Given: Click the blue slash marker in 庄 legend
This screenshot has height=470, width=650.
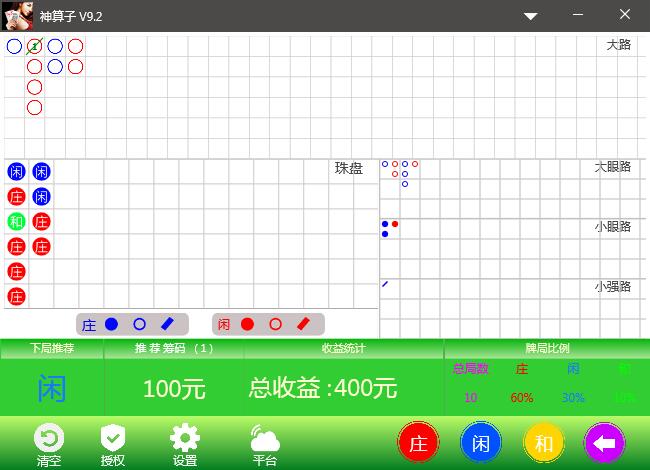Looking at the screenshot, I should coord(167,324).
